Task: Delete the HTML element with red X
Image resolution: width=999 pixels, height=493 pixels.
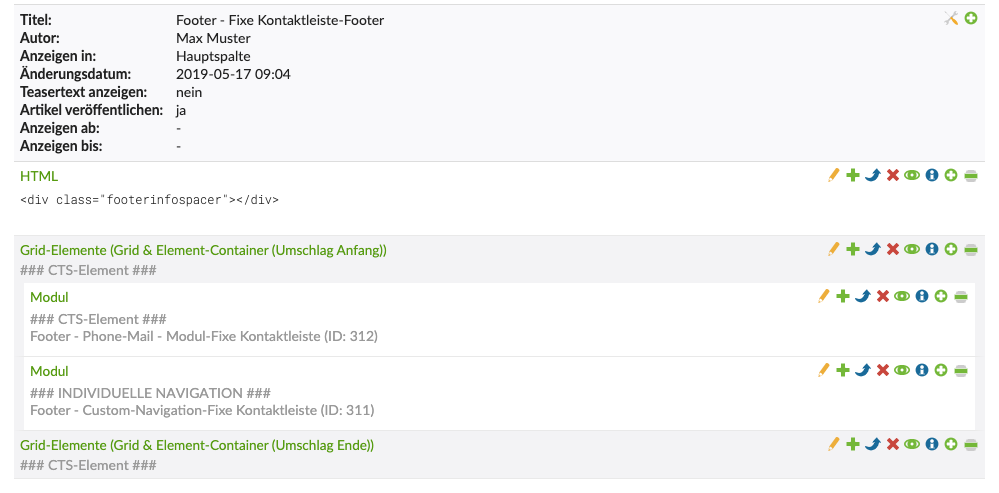Action: [x=892, y=175]
